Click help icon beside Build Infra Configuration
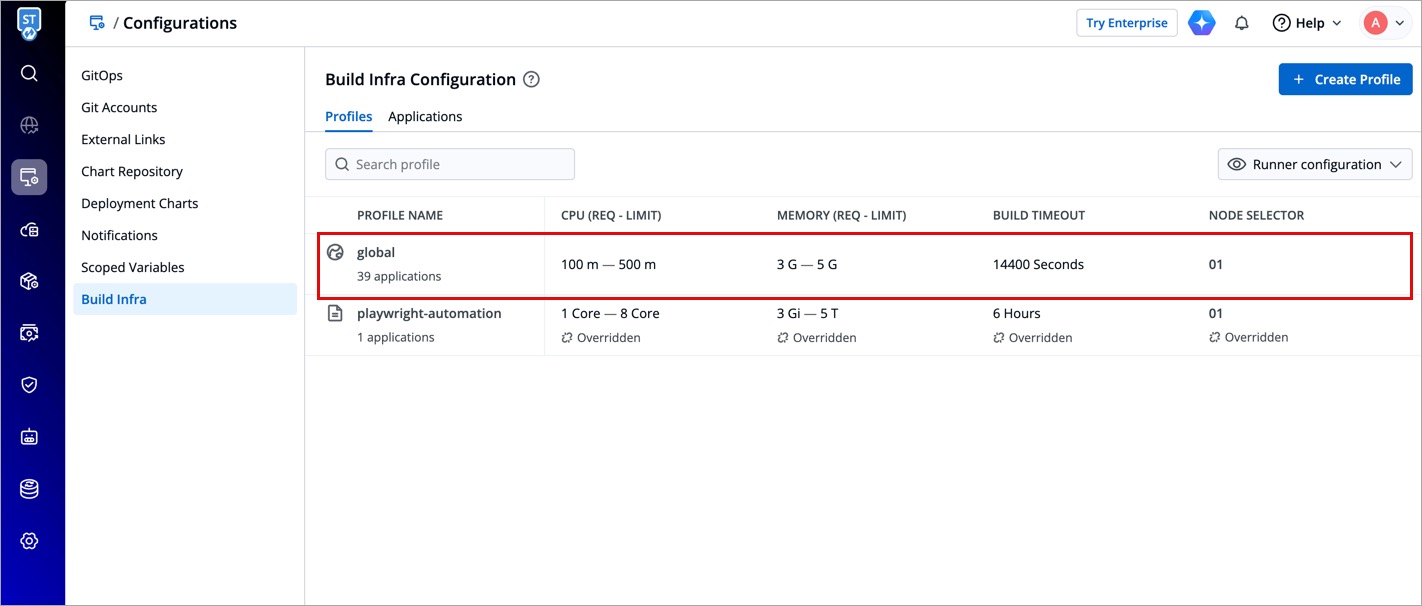Screen dimensions: 1422x606 pyautogui.click(x=532, y=80)
